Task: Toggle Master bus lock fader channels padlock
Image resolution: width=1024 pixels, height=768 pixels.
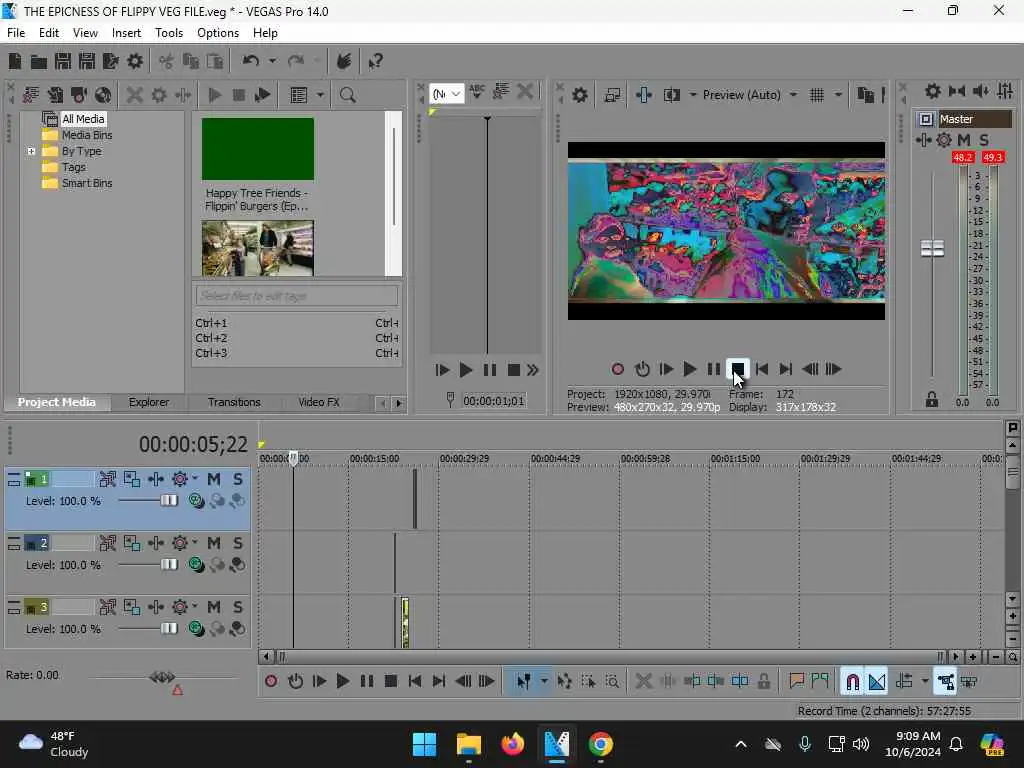Action: (932, 399)
